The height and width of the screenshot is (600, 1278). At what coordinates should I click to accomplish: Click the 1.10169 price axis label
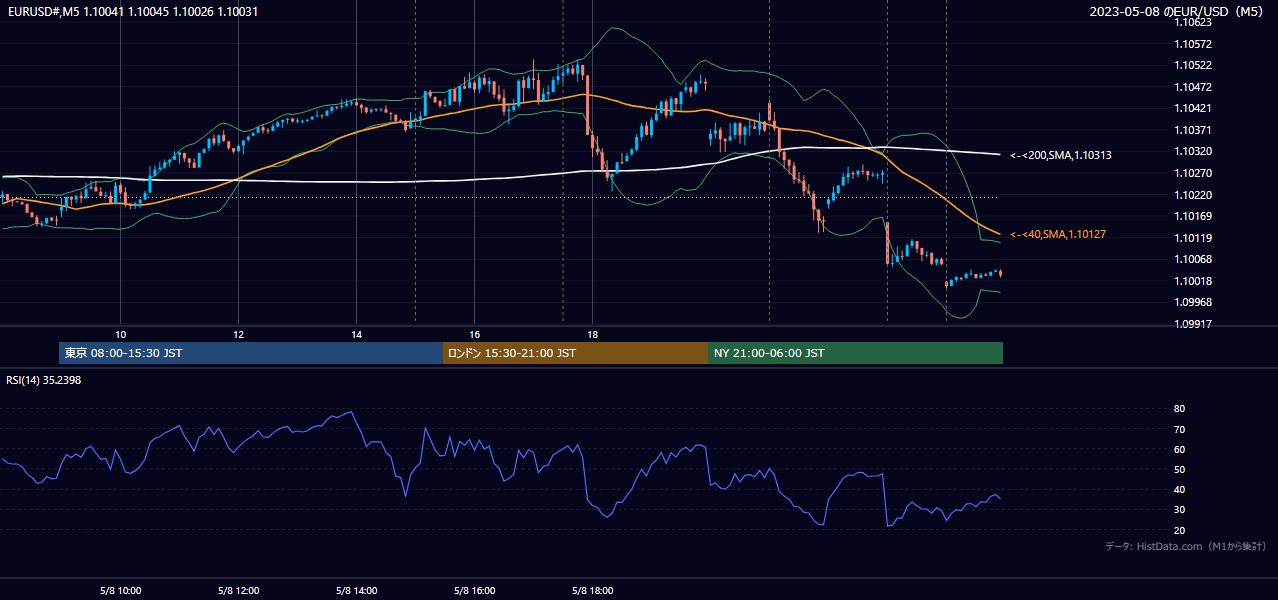pyautogui.click(x=1192, y=216)
